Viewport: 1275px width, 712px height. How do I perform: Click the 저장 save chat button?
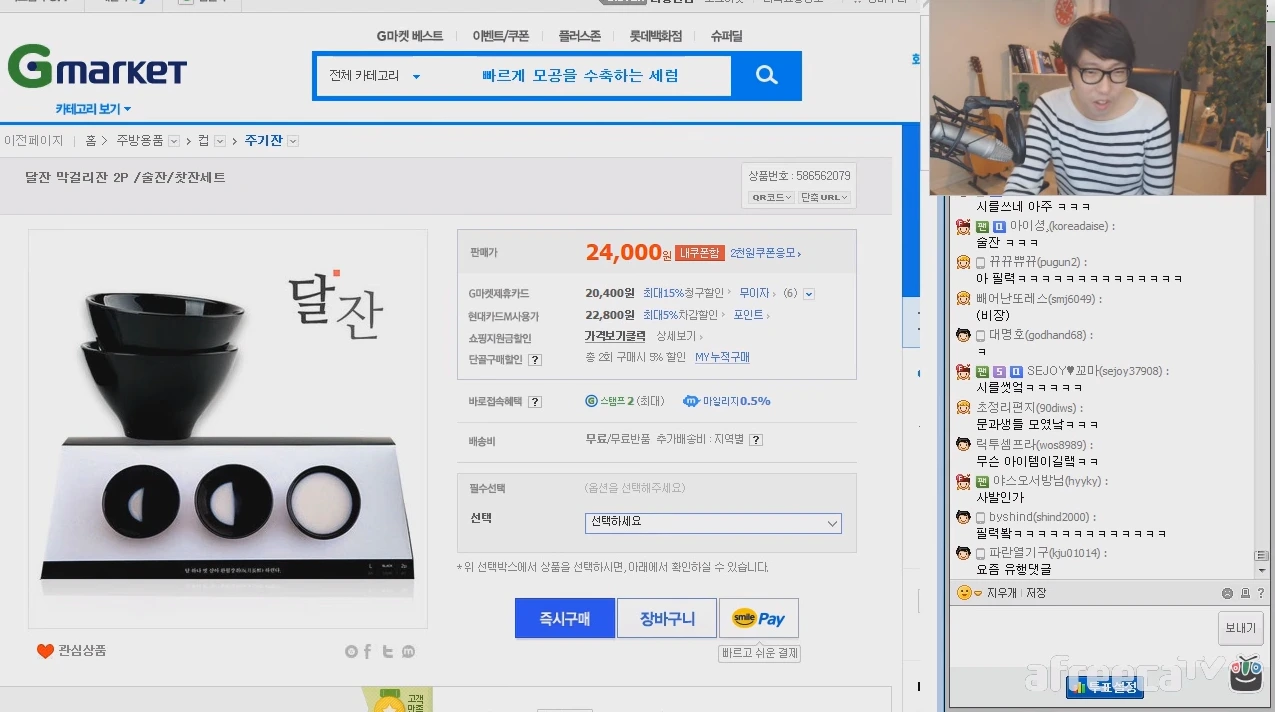click(x=1036, y=593)
